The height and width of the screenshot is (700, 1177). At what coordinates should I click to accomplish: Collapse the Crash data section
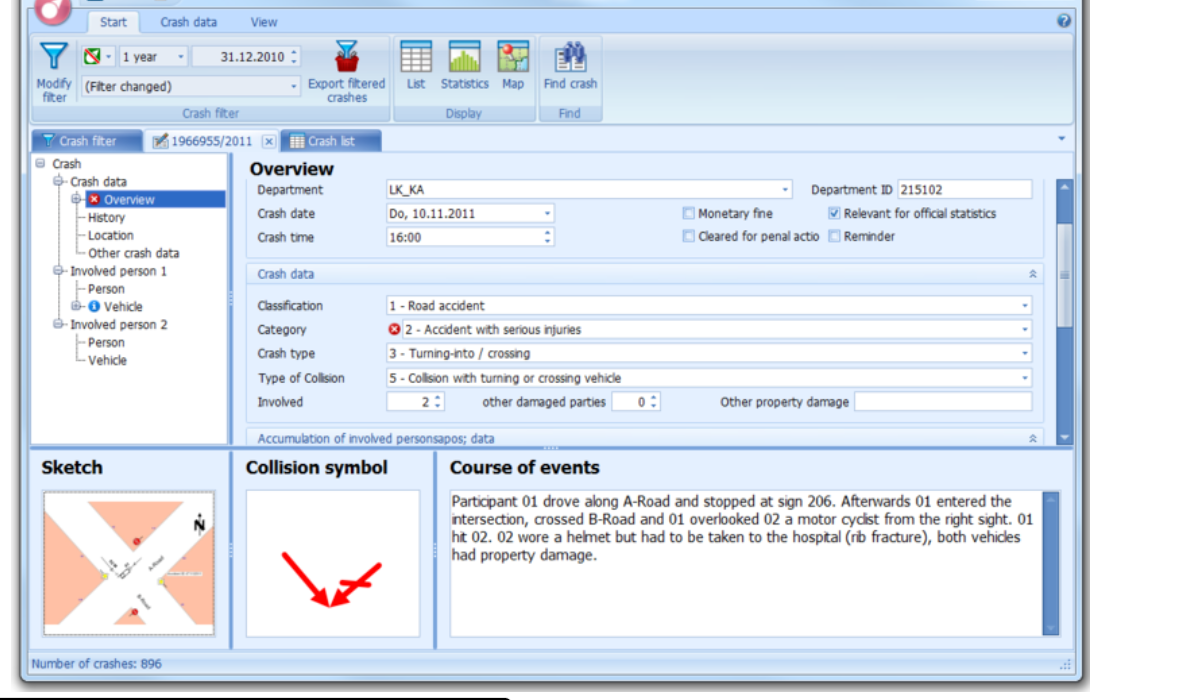coord(1032,274)
